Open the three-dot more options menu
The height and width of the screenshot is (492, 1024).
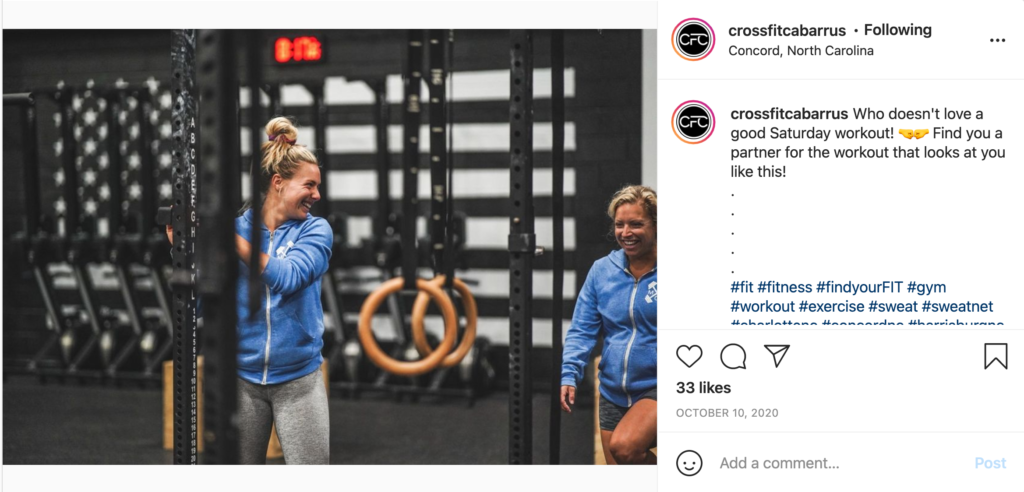(997, 41)
